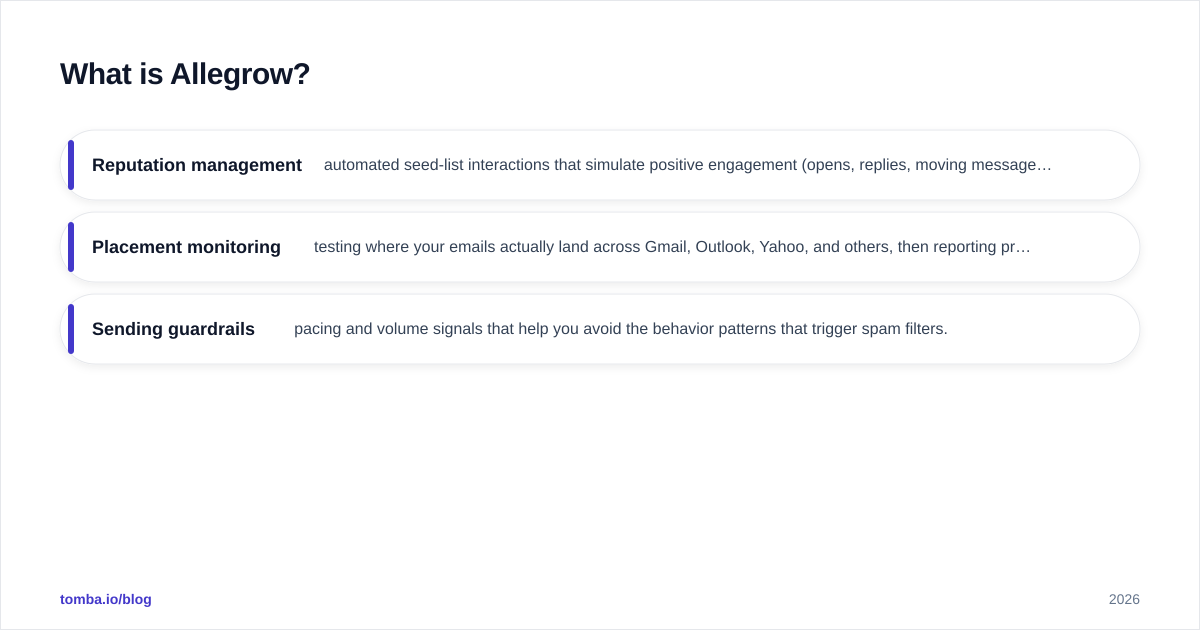This screenshot has height=630, width=1200.
Task: Click the blue accent bar beside Placement monitoring
Action: pyautogui.click(x=71, y=247)
